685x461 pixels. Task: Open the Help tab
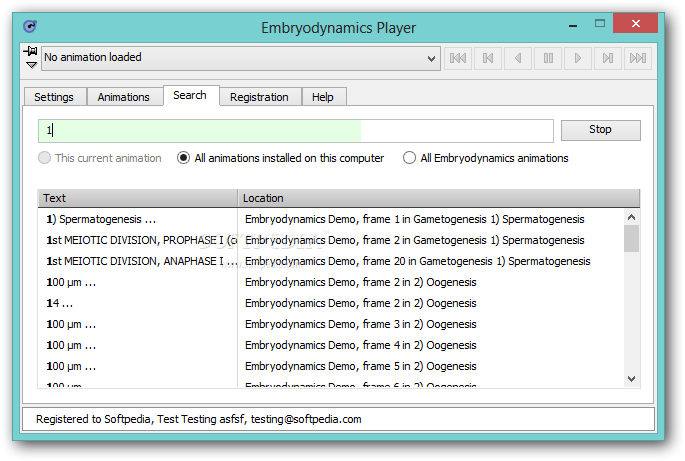[x=323, y=97]
